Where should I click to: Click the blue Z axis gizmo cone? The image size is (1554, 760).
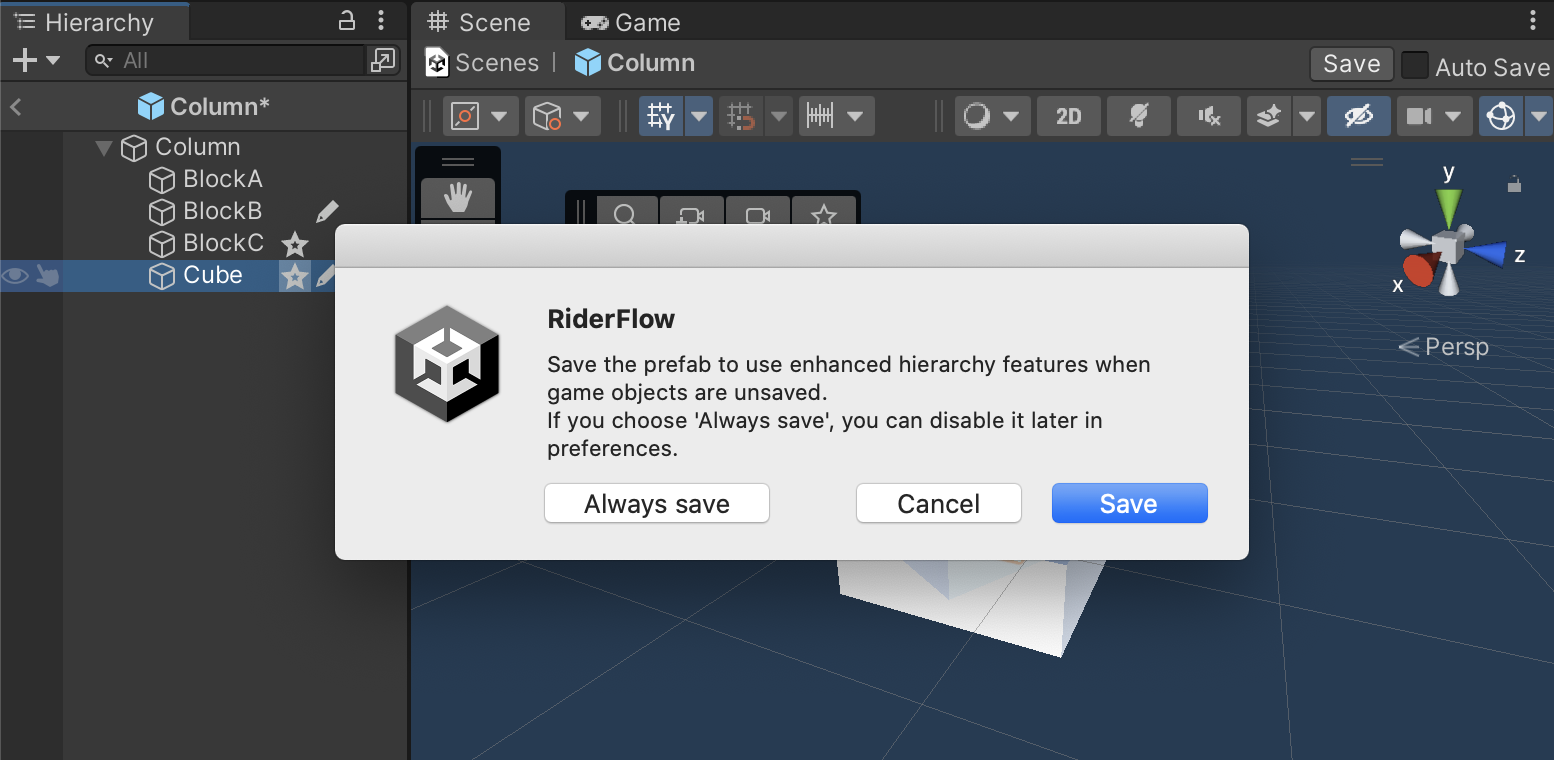[1489, 254]
